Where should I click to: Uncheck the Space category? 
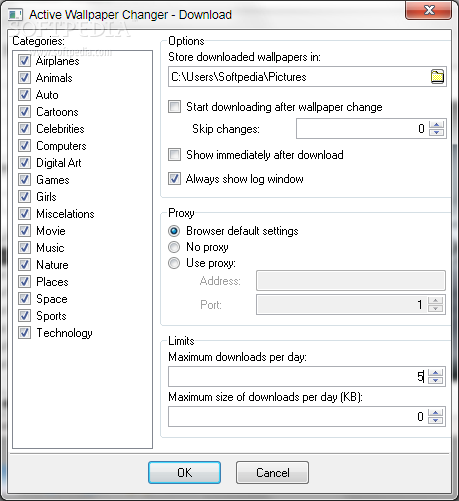[x=24, y=299]
